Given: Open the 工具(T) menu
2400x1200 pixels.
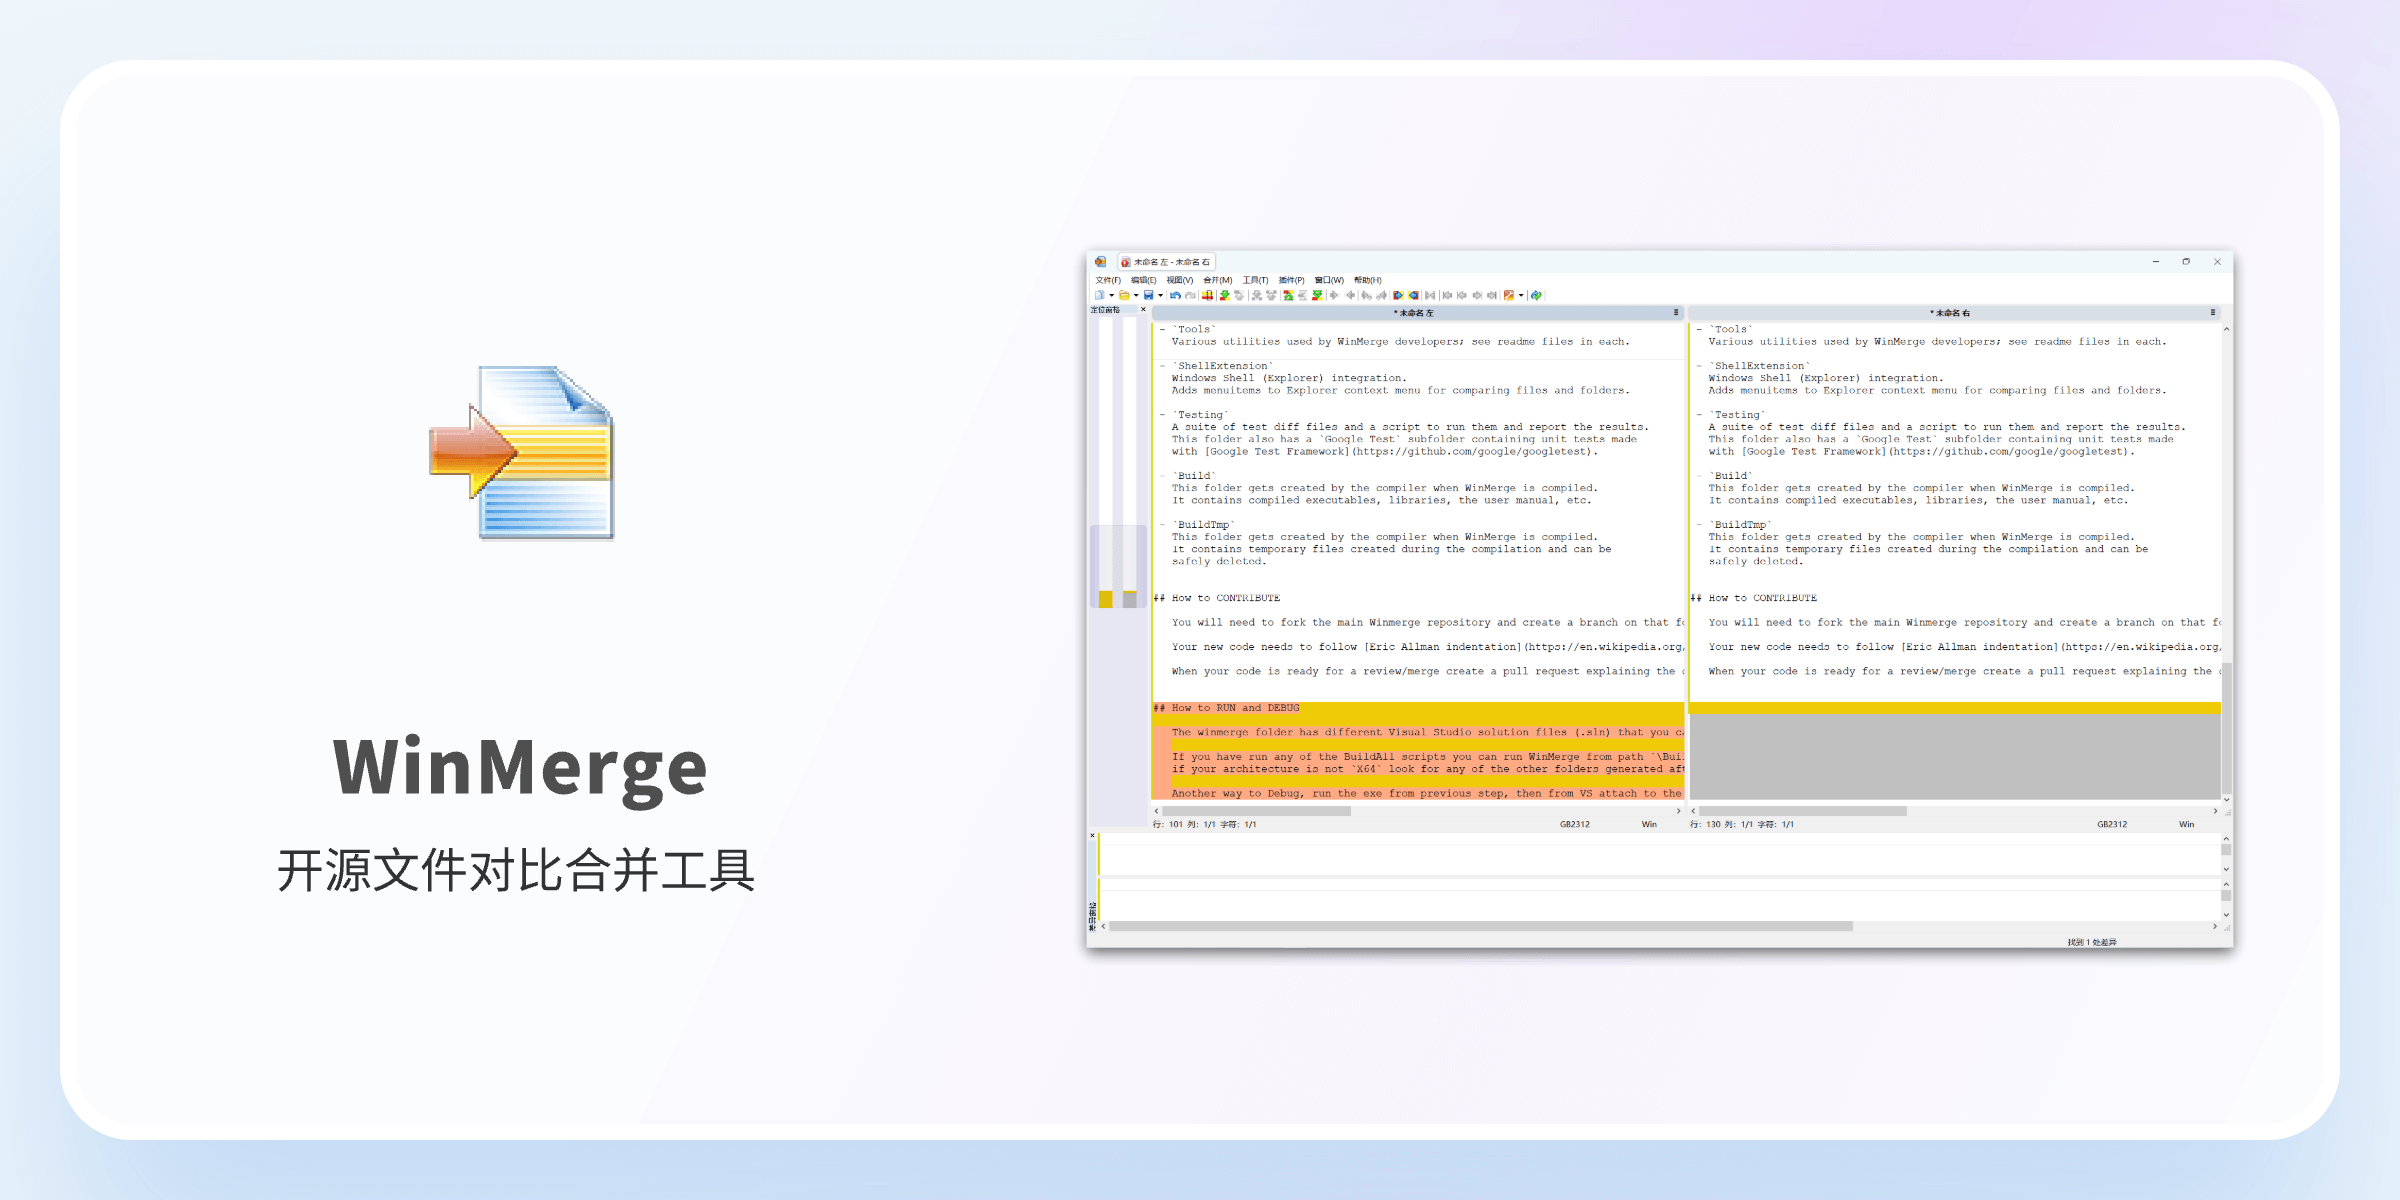Looking at the screenshot, I should pyautogui.click(x=1255, y=281).
